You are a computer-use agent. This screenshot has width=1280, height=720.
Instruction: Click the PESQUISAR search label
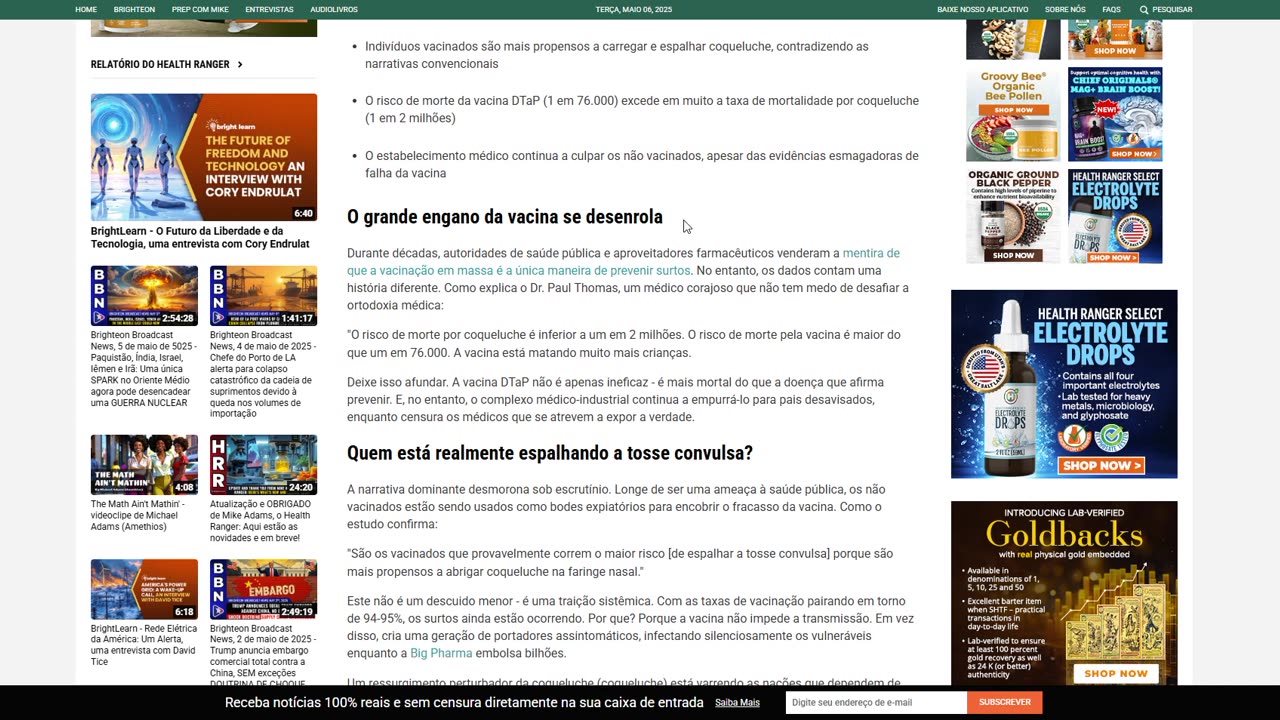click(x=1172, y=9)
